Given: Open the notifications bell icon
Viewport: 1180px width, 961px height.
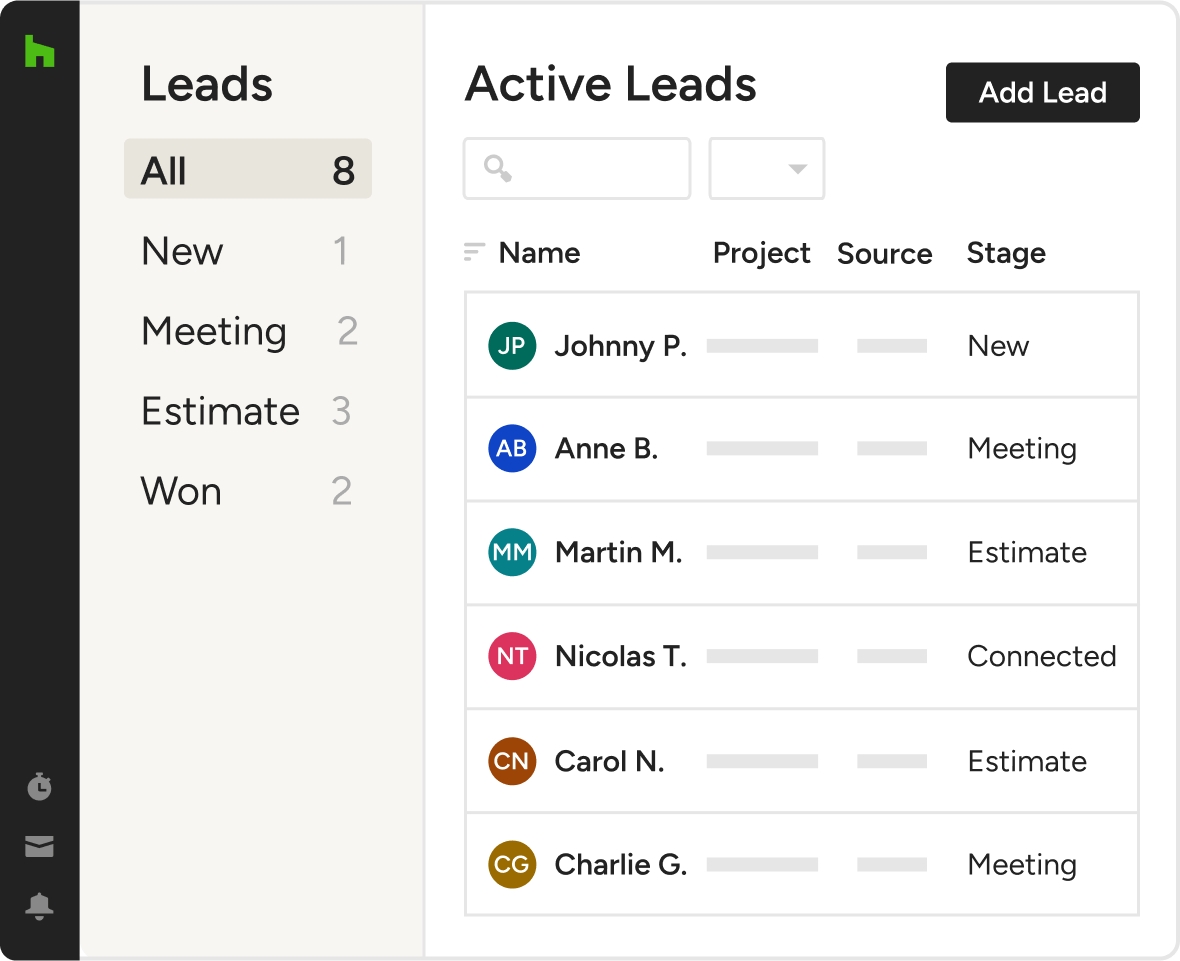Looking at the screenshot, I should coord(39,906).
